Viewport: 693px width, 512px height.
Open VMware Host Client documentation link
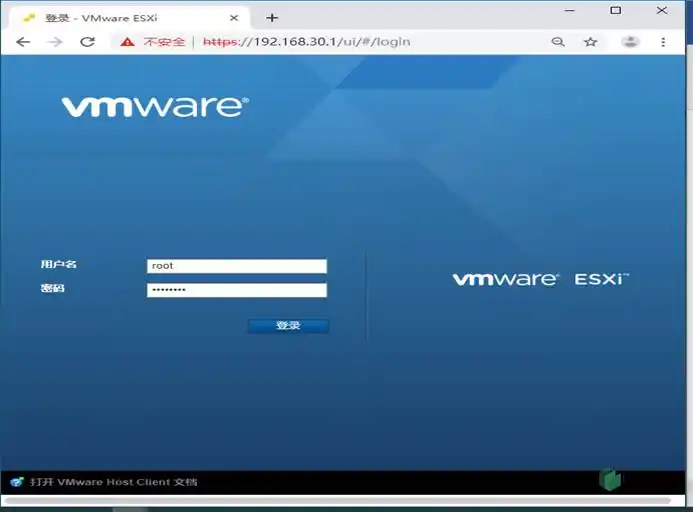[x=114, y=481]
